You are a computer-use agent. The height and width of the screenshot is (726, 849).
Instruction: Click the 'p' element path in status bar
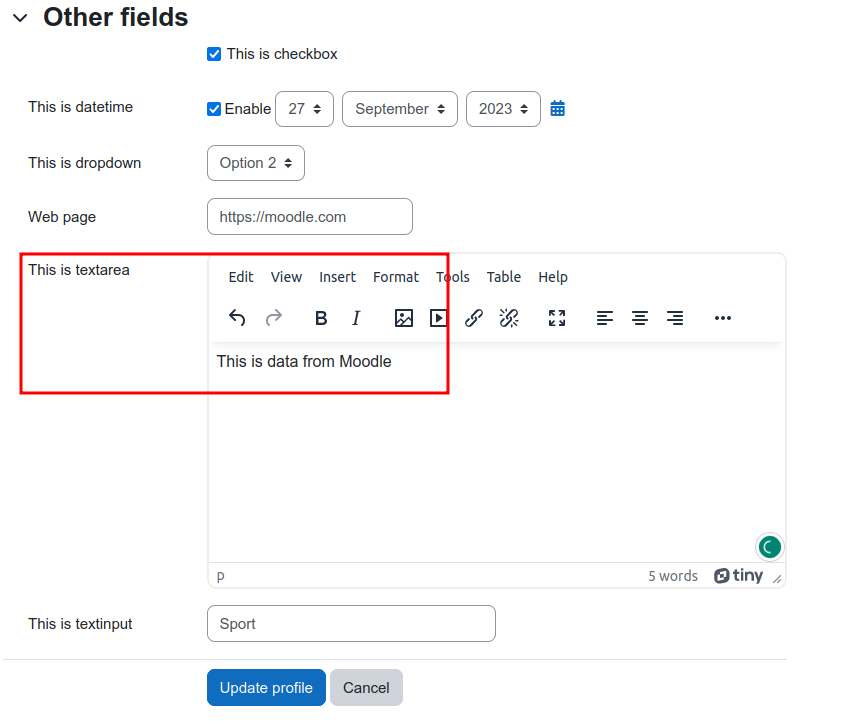[220, 577]
